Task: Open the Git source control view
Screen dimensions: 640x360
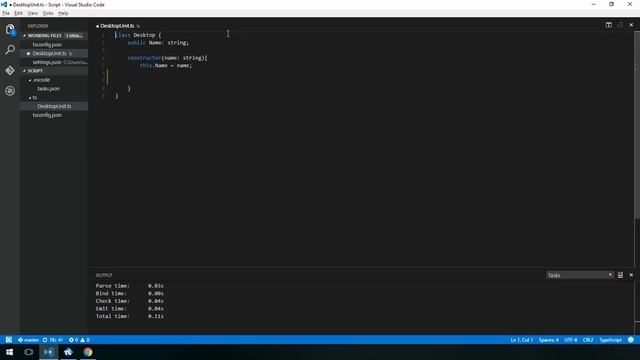Action: point(10,70)
